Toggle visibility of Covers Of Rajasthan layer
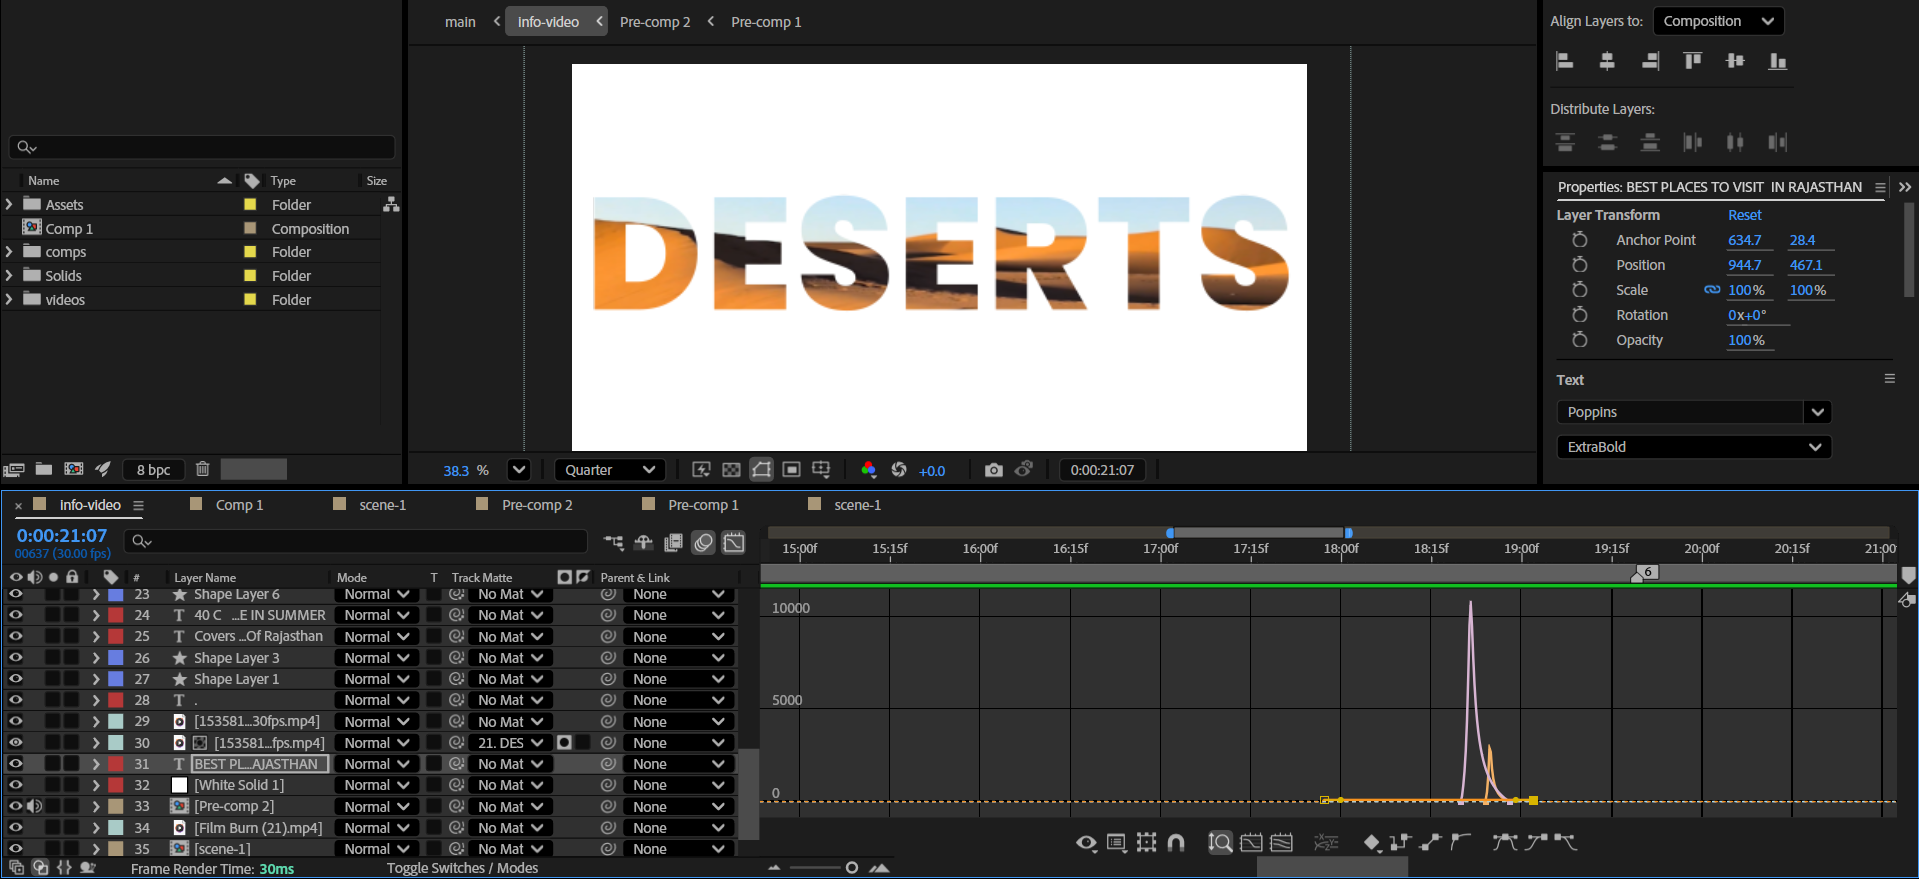The height and width of the screenshot is (879, 1919). point(16,636)
